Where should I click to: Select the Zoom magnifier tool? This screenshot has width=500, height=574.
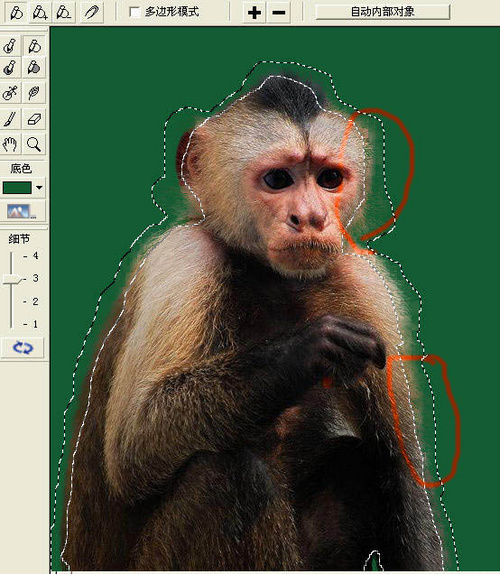coord(34,144)
